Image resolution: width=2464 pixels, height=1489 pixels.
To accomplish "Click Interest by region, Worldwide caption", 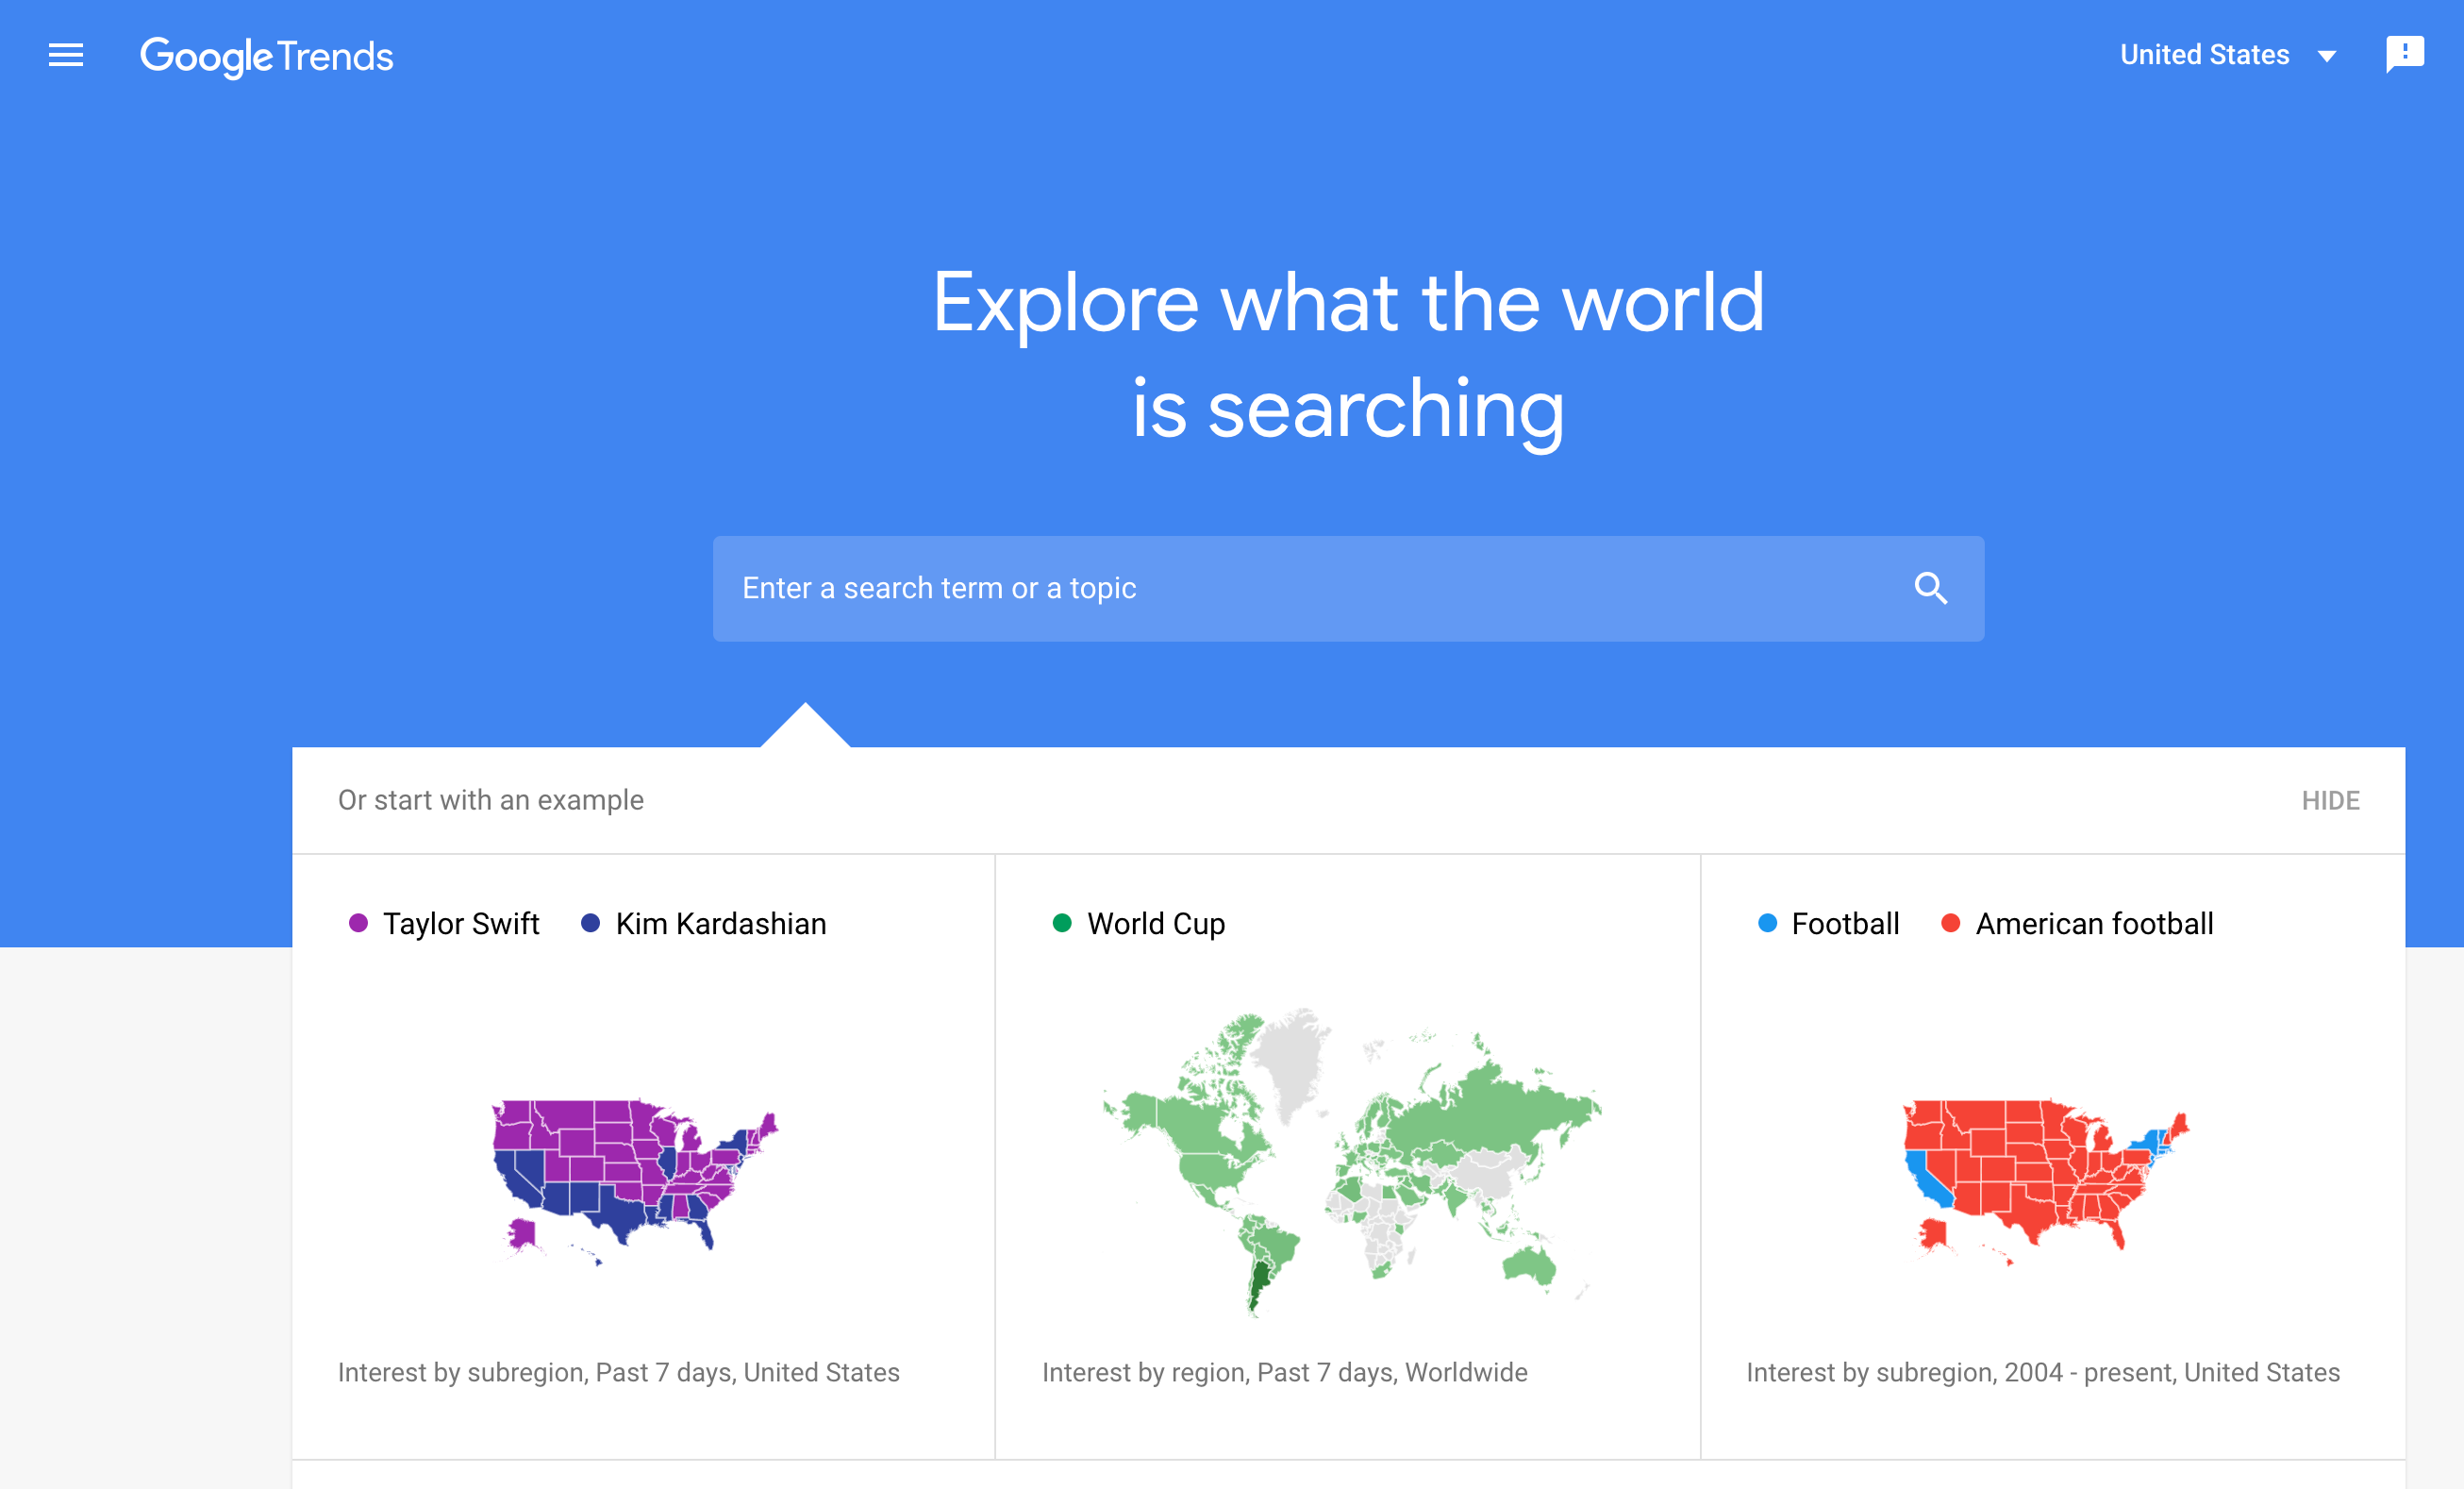I will 1284,1372.
